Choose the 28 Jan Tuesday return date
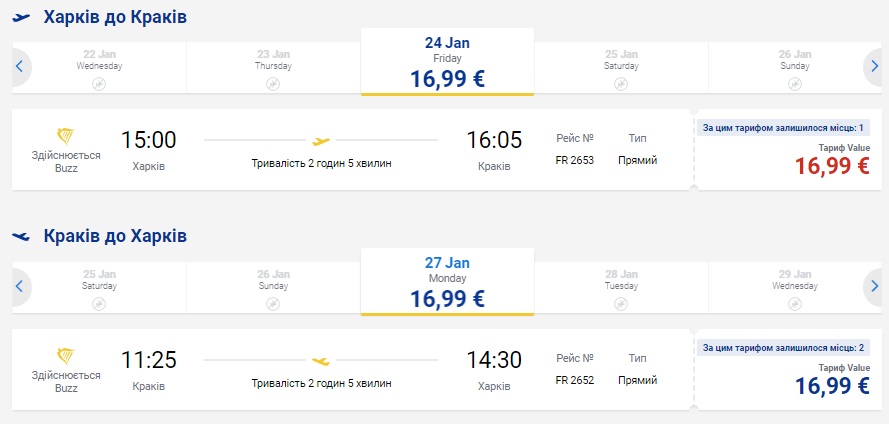Image resolution: width=889 pixels, height=424 pixels. pos(621,286)
